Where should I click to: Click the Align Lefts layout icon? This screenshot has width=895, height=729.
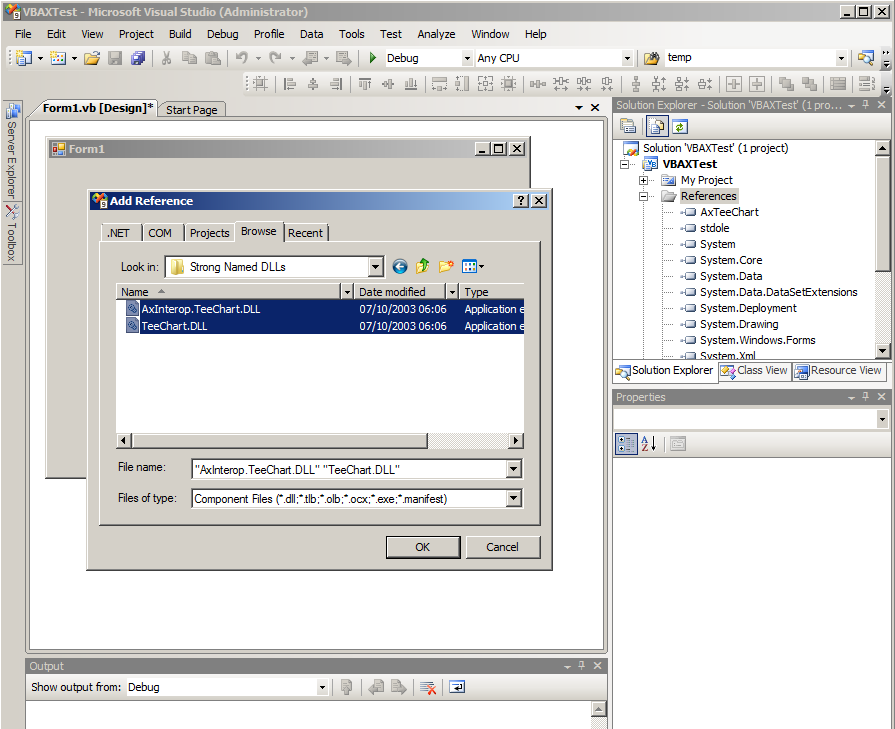click(290, 84)
